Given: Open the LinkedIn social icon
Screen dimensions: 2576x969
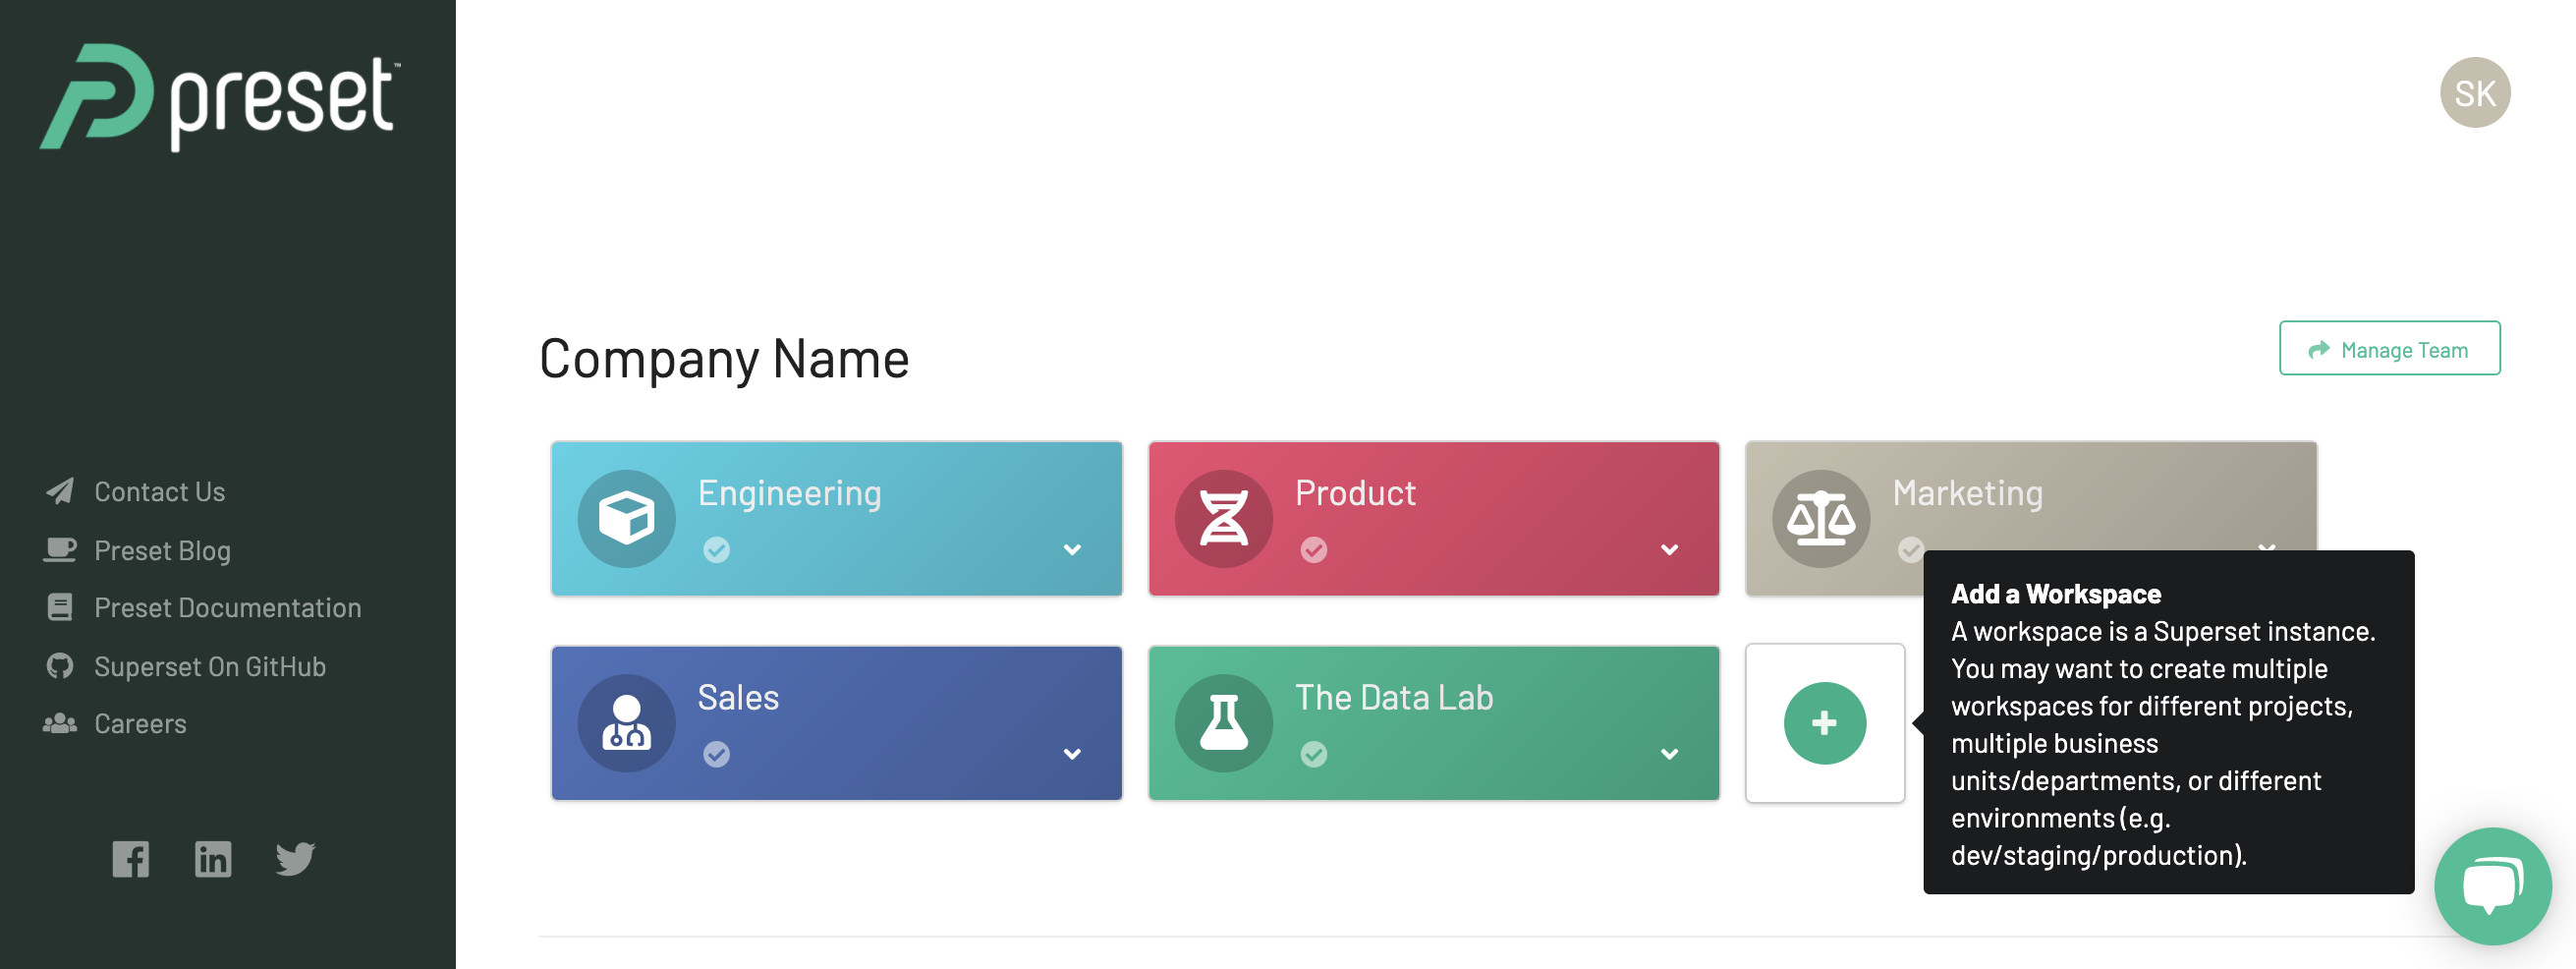Looking at the screenshot, I should [x=213, y=859].
